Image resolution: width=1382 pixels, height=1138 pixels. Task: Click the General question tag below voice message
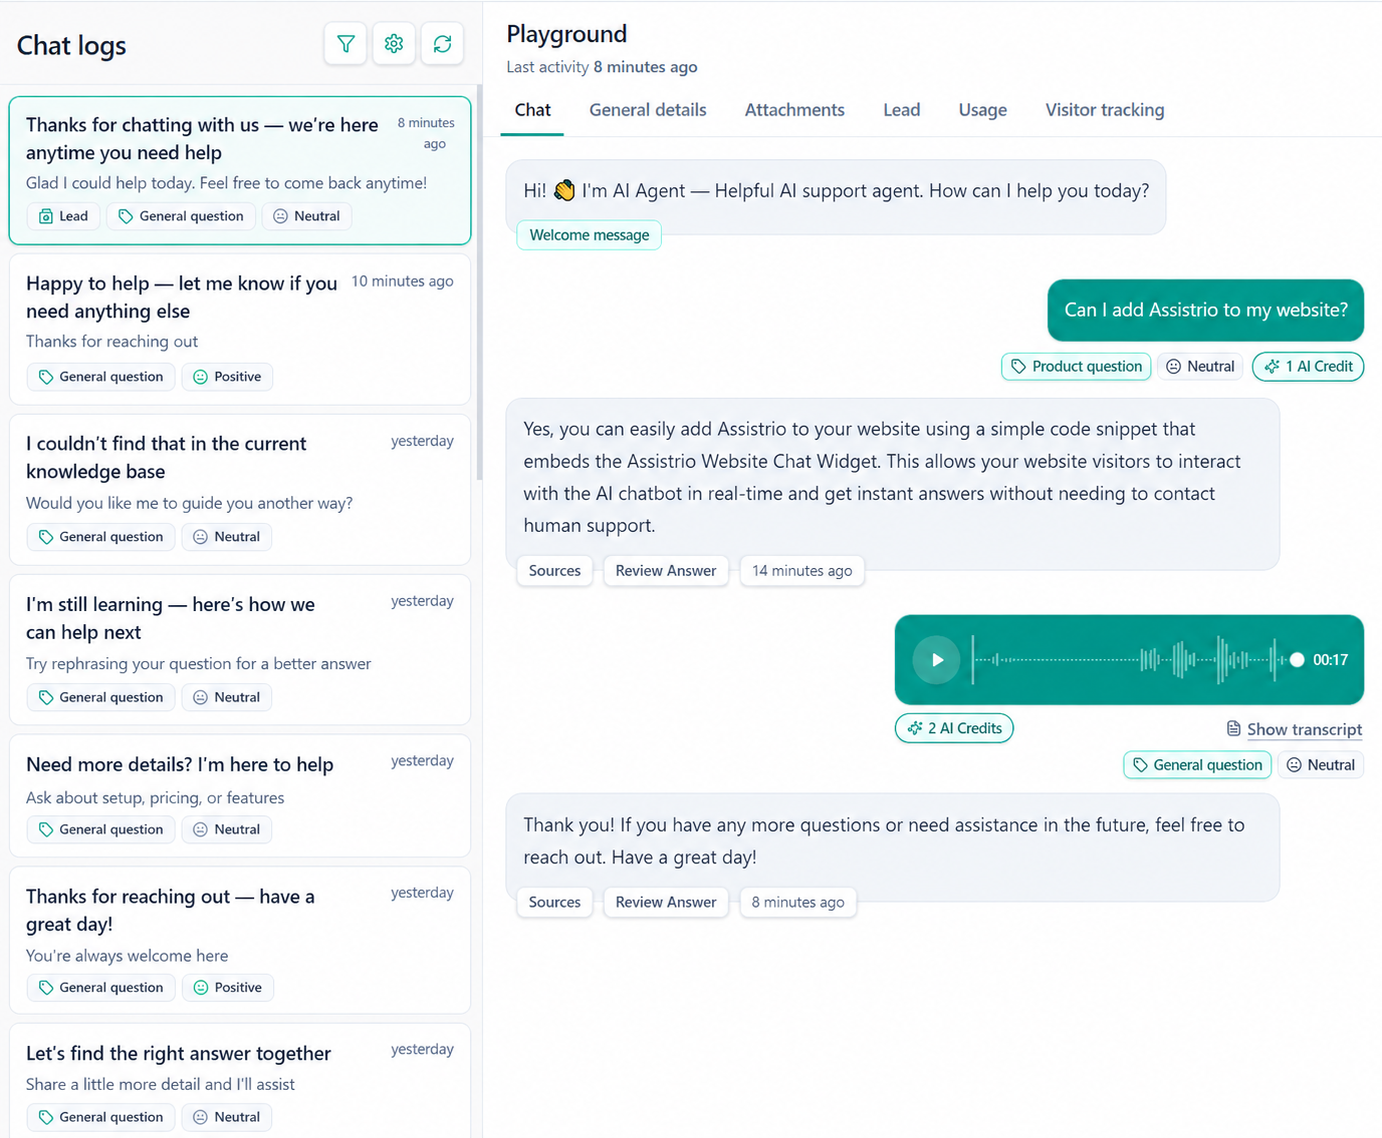(1197, 765)
